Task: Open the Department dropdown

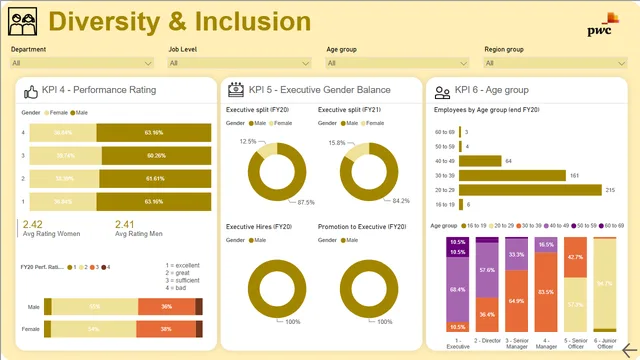Action: pos(82,63)
